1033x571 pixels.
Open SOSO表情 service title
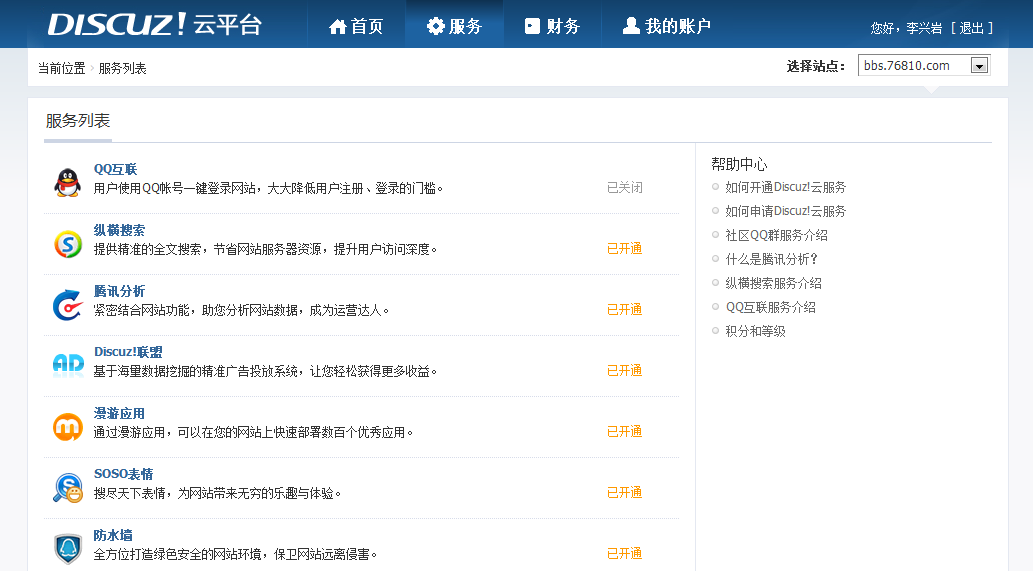click(123, 474)
